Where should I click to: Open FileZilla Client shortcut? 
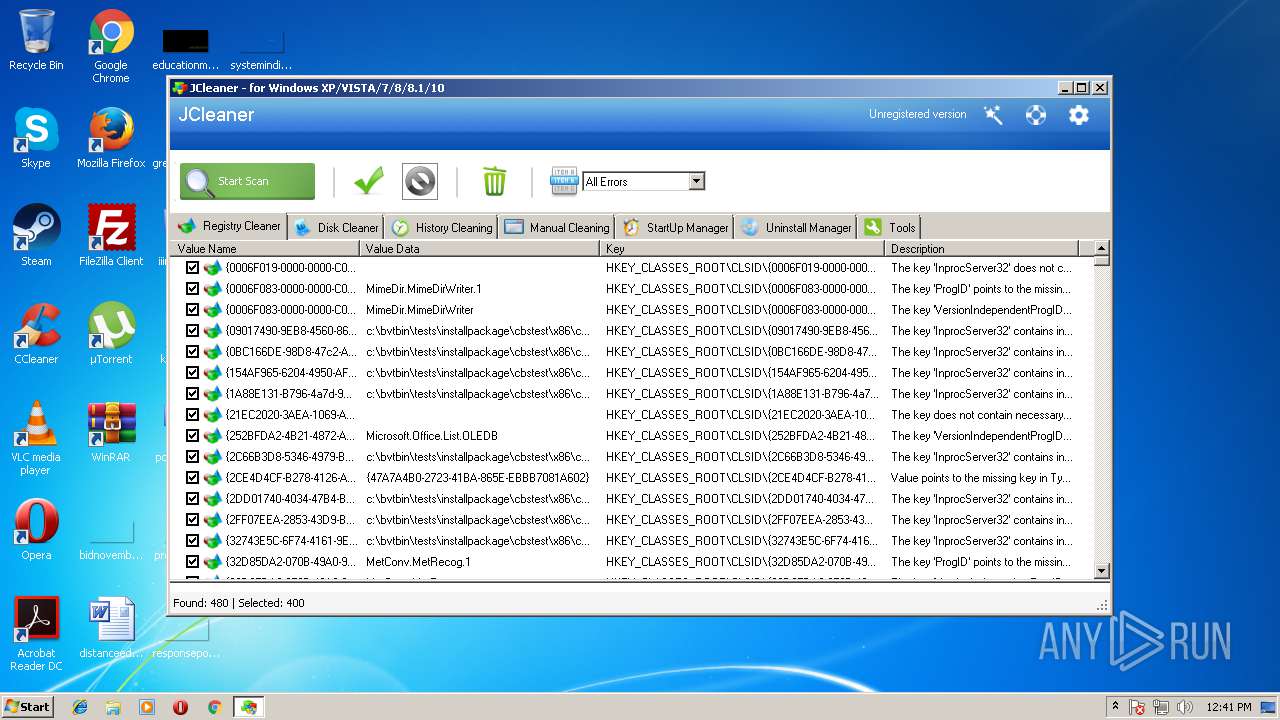(x=111, y=236)
